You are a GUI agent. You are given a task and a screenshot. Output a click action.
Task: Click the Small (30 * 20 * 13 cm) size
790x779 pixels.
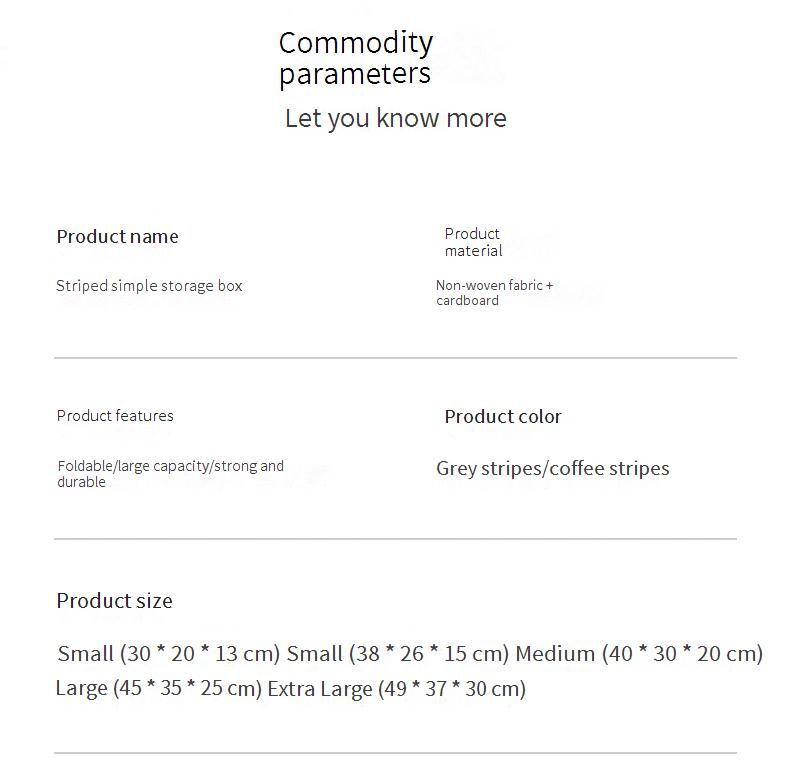tap(169, 654)
